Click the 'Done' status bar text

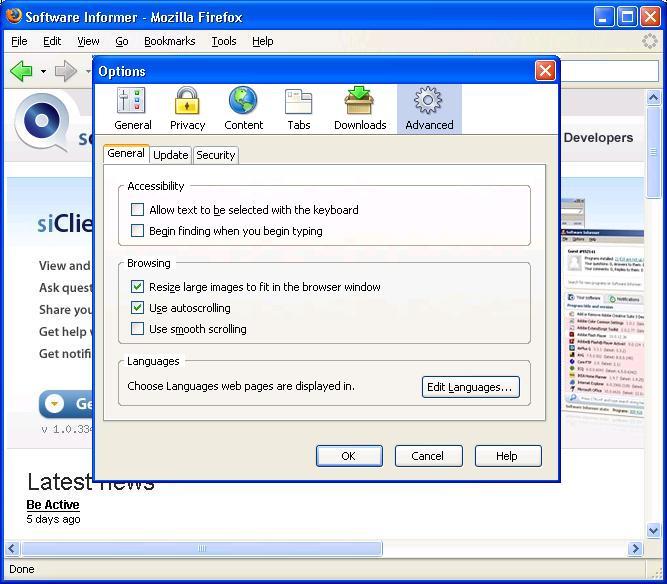click(x=22, y=569)
